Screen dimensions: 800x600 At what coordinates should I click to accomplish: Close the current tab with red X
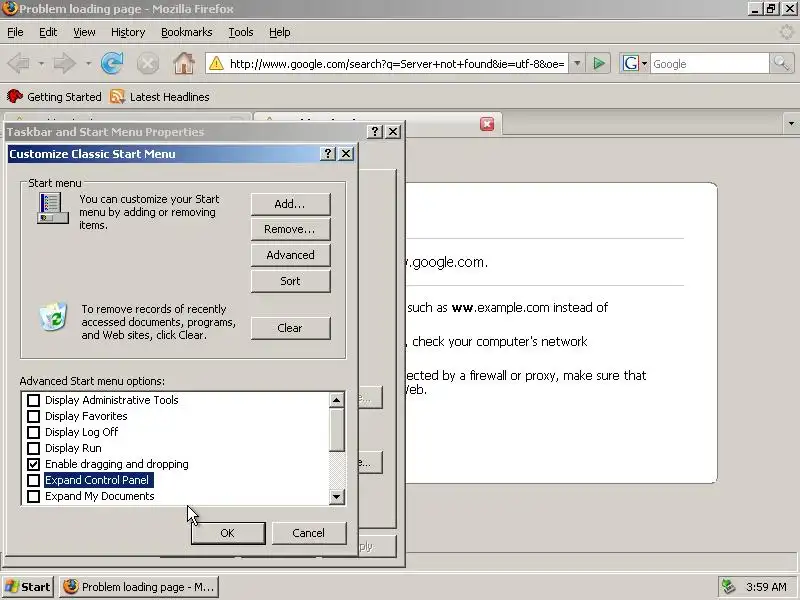(487, 124)
